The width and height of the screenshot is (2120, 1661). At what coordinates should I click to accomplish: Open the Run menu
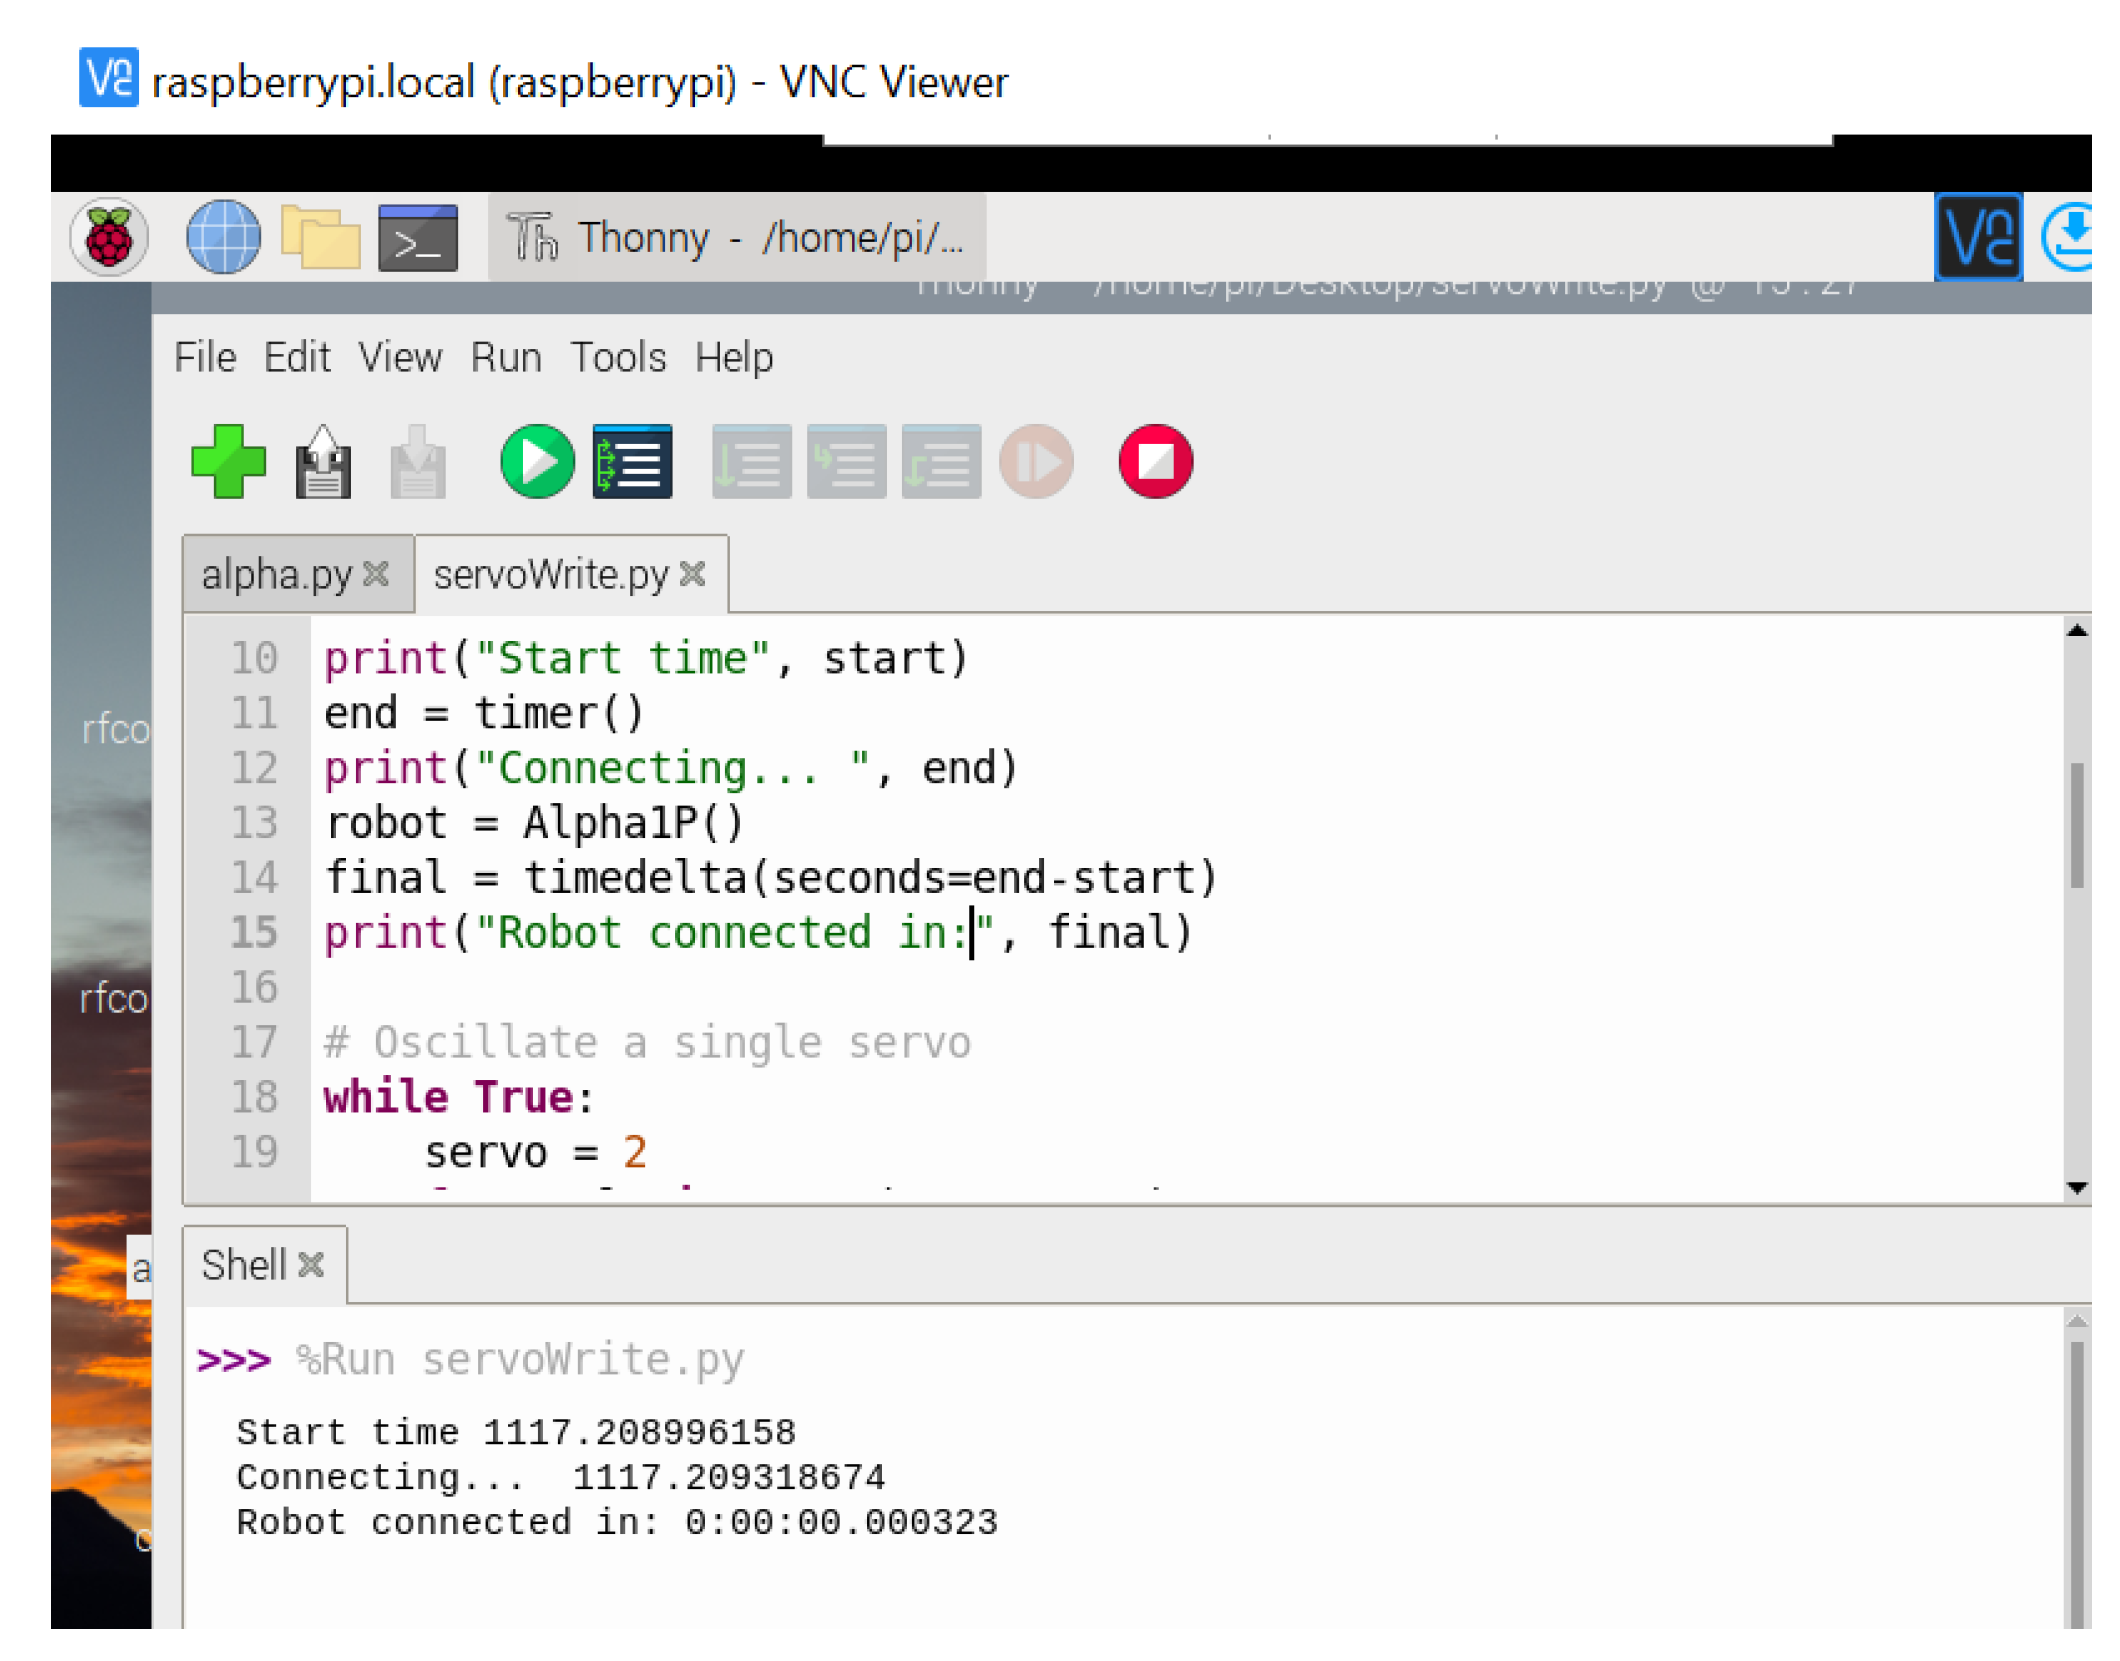tap(506, 357)
